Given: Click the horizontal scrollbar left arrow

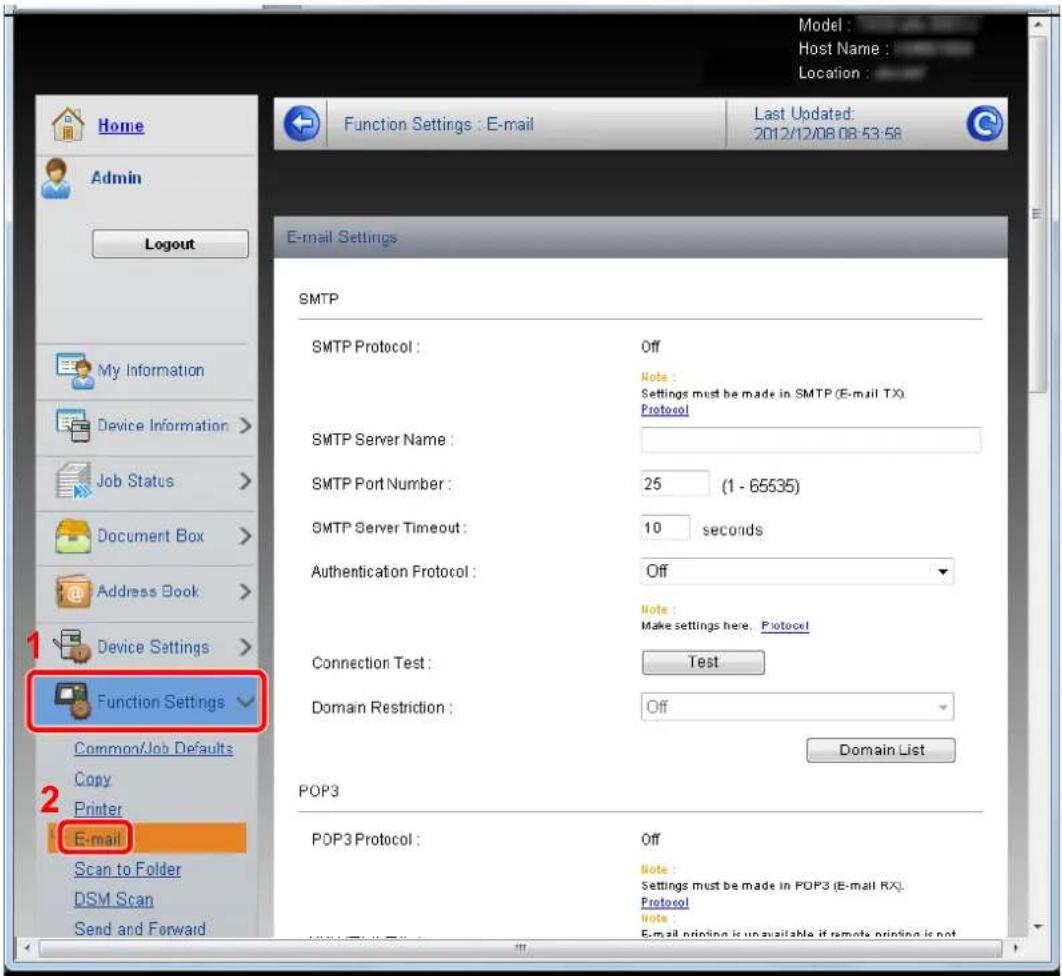Looking at the screenshot, I should [26, 948].
